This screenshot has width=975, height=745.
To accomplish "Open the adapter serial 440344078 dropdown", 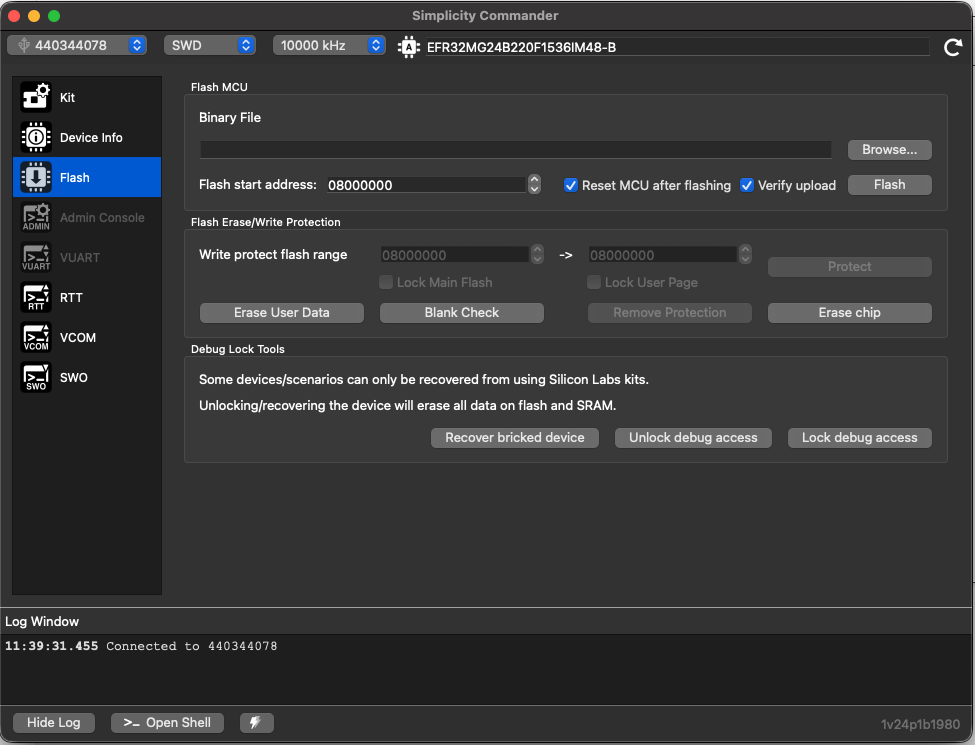I will click(x=77, y=45).
